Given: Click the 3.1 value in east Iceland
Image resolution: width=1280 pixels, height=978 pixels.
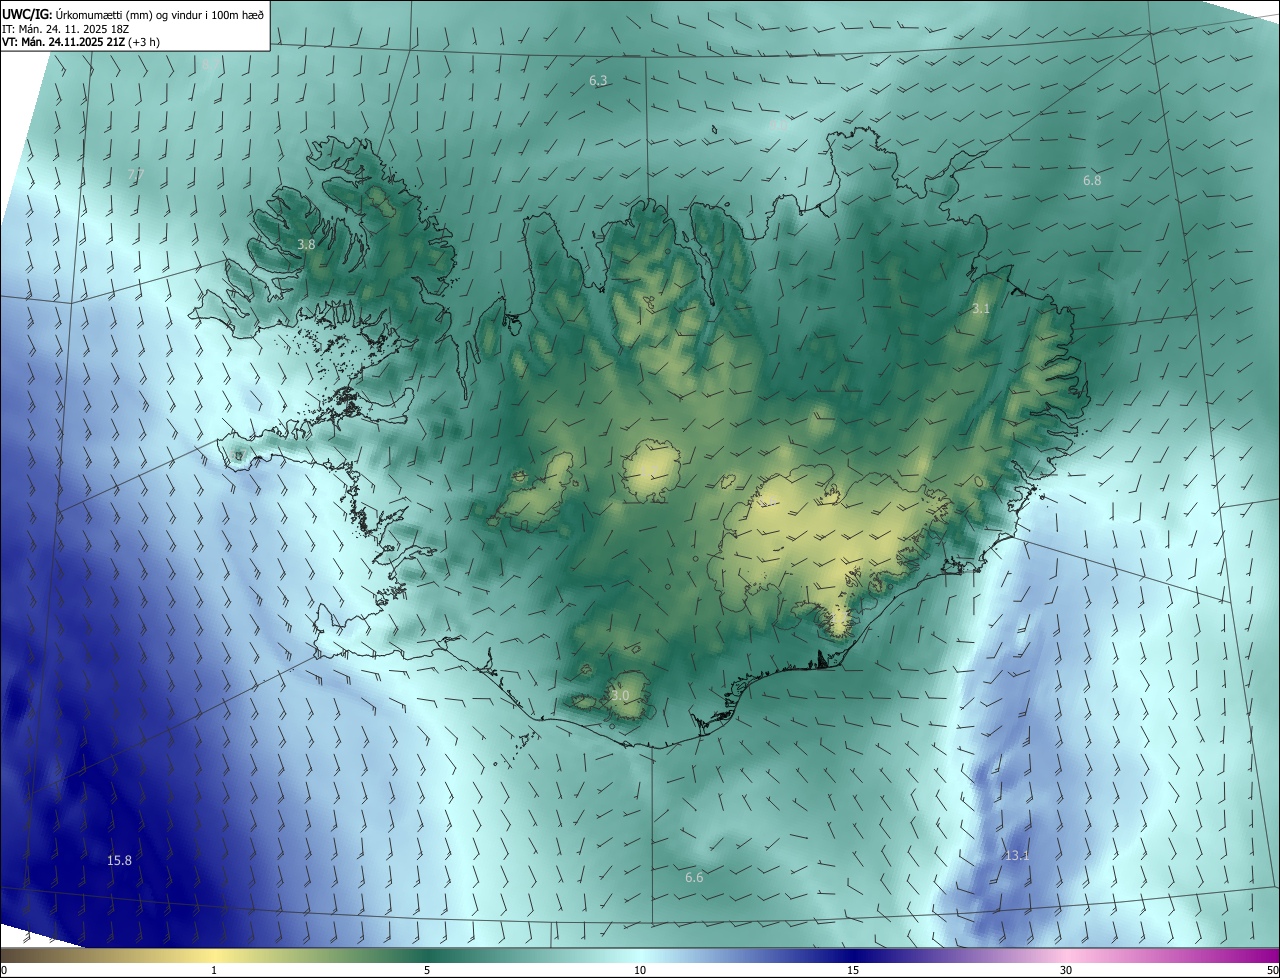Looking at the screenshot, I should point(981,309).
